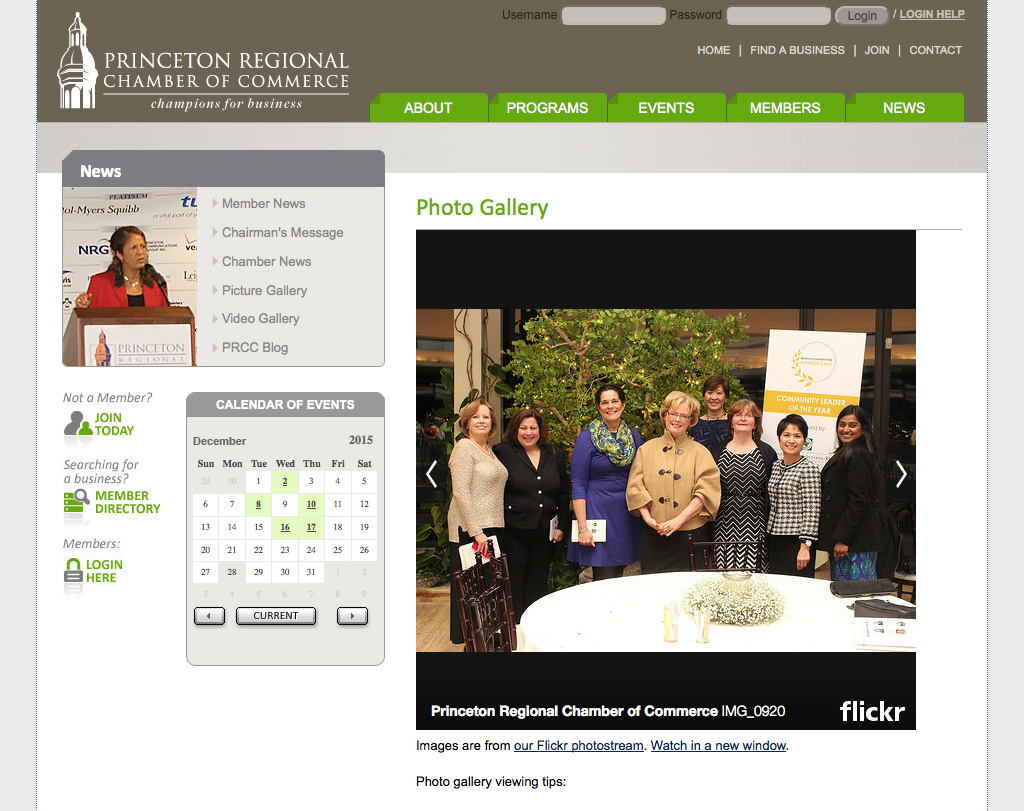1024x811 pixels.
Task: Select December 16 on the calendar
Action: point(285,527)
